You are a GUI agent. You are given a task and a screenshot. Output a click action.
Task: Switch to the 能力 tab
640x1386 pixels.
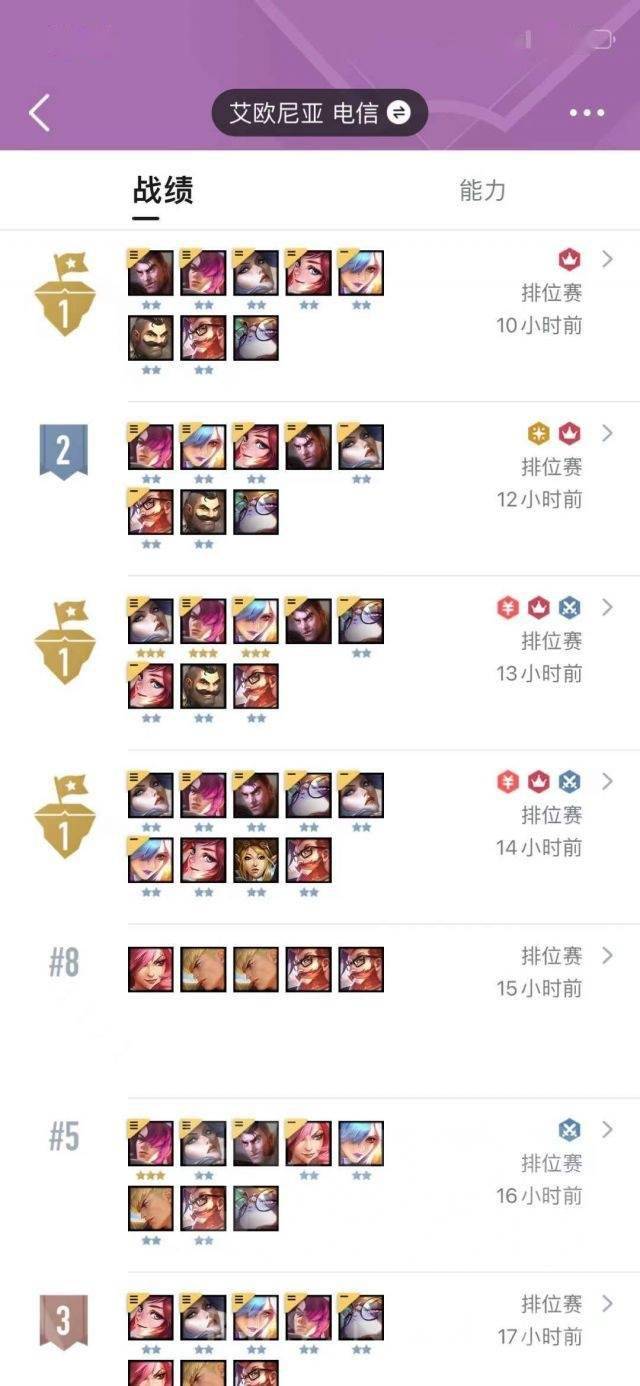point(483,190)
